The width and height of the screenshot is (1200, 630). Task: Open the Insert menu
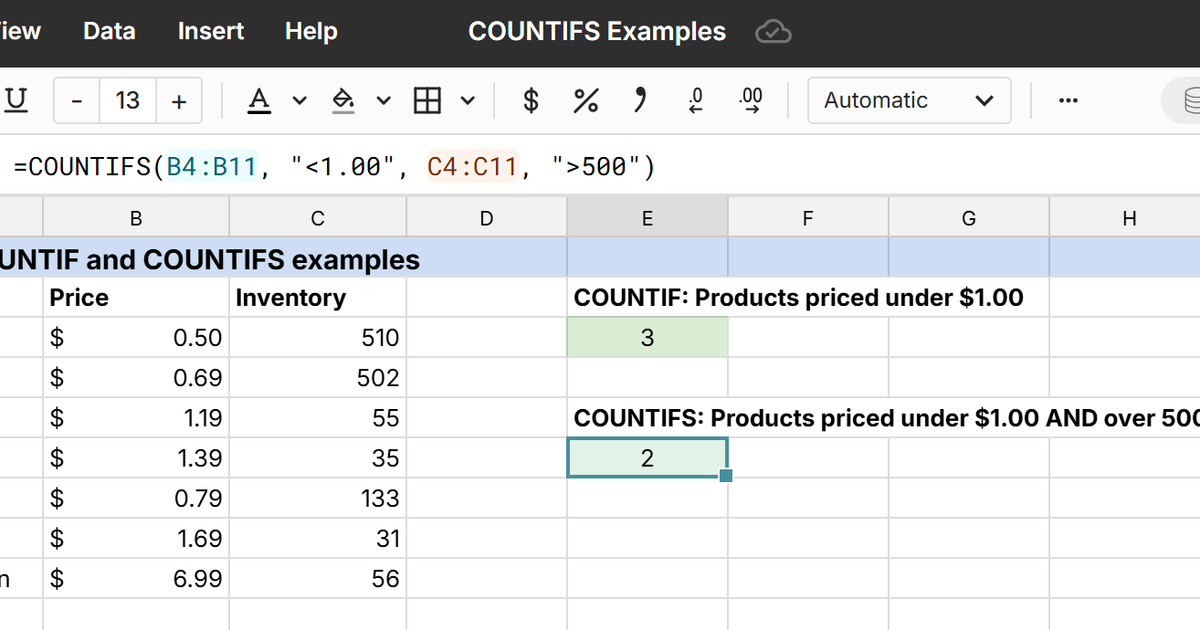point(211,31)
